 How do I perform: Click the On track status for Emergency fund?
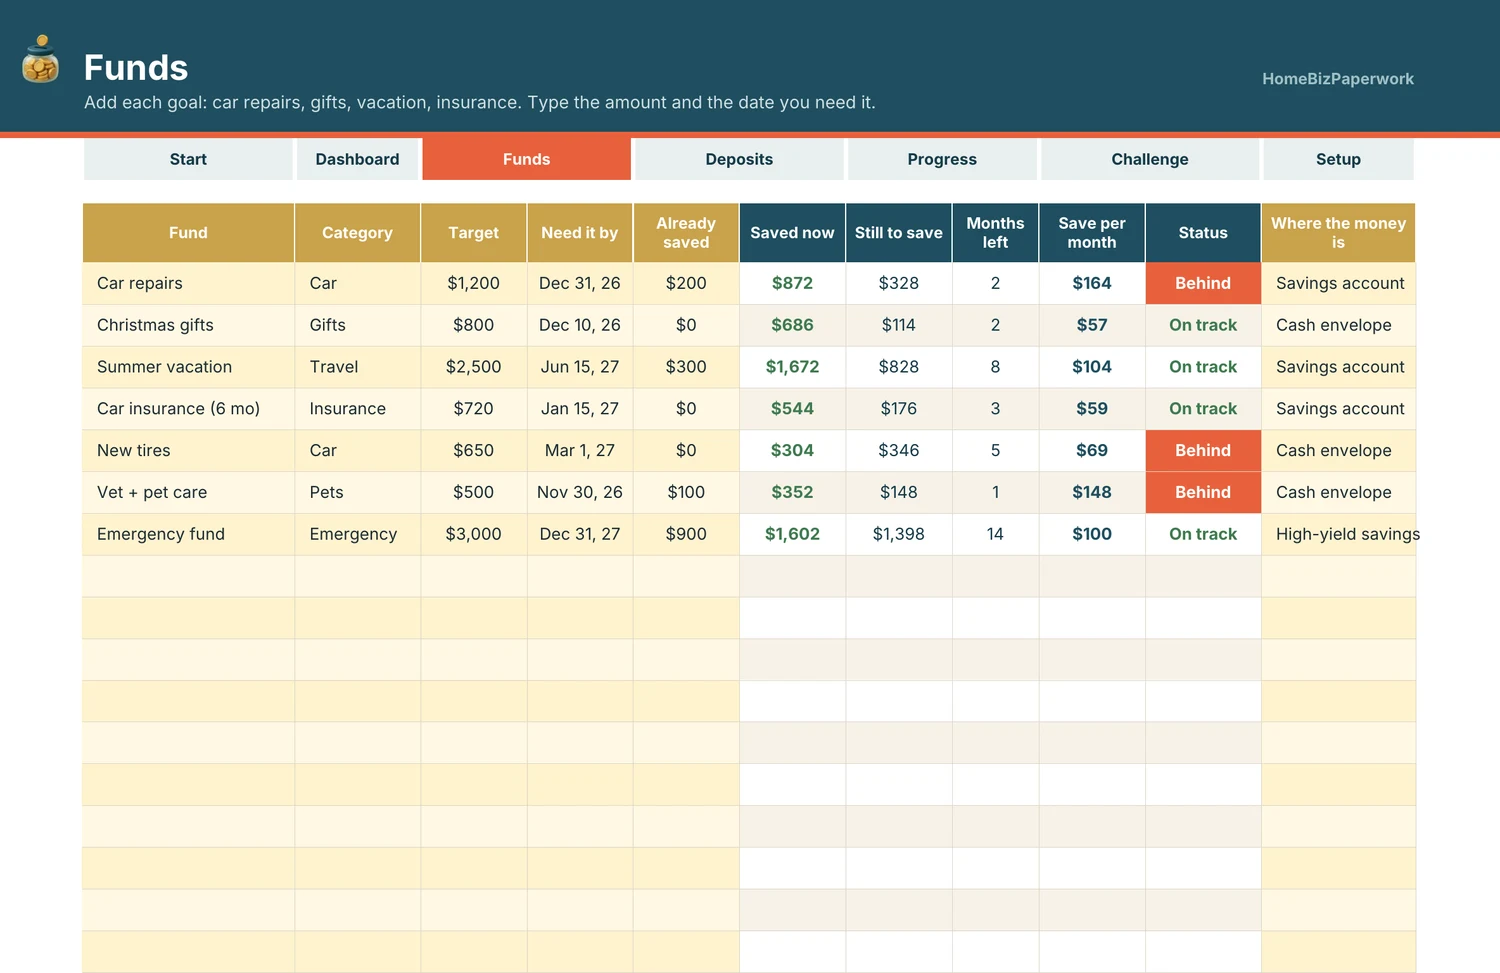[x=1203, y=534]
